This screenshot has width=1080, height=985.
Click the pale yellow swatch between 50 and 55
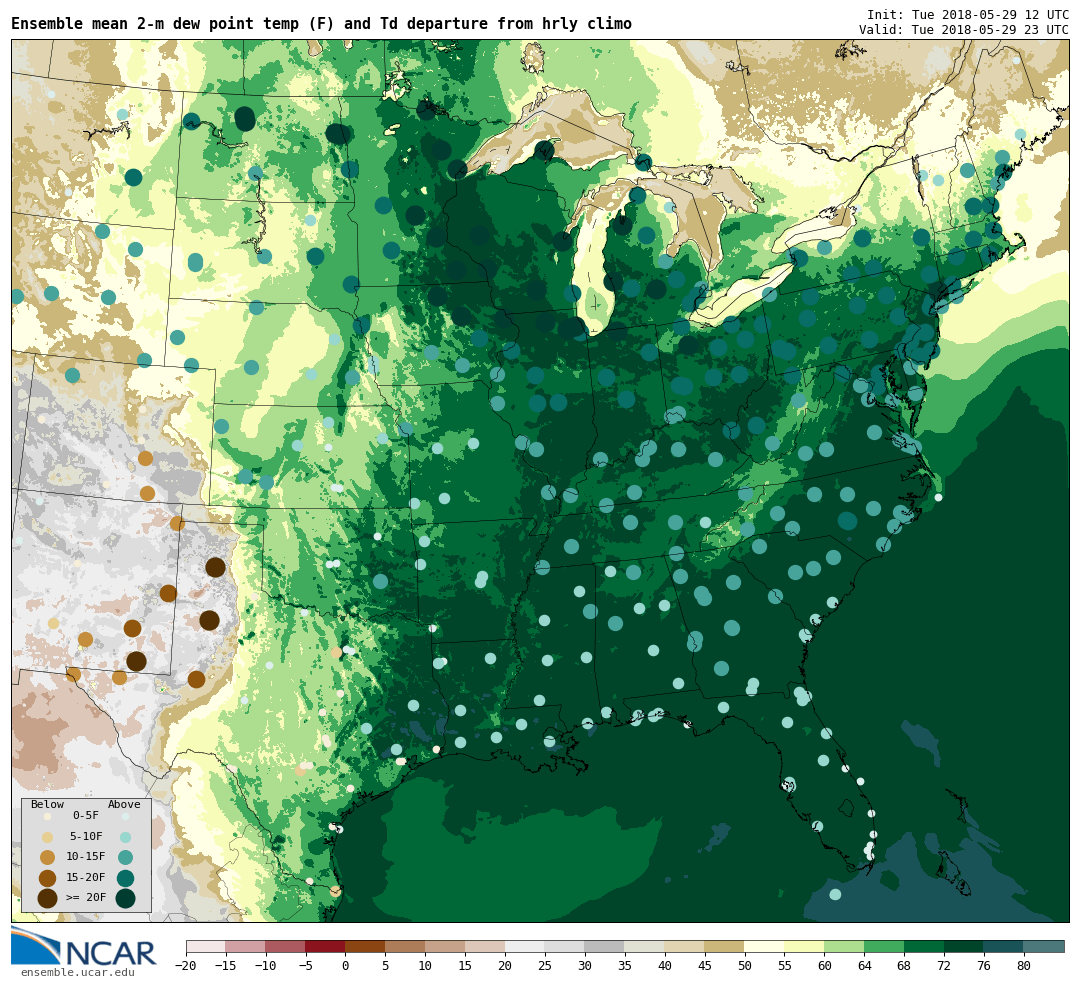[765, 946]
